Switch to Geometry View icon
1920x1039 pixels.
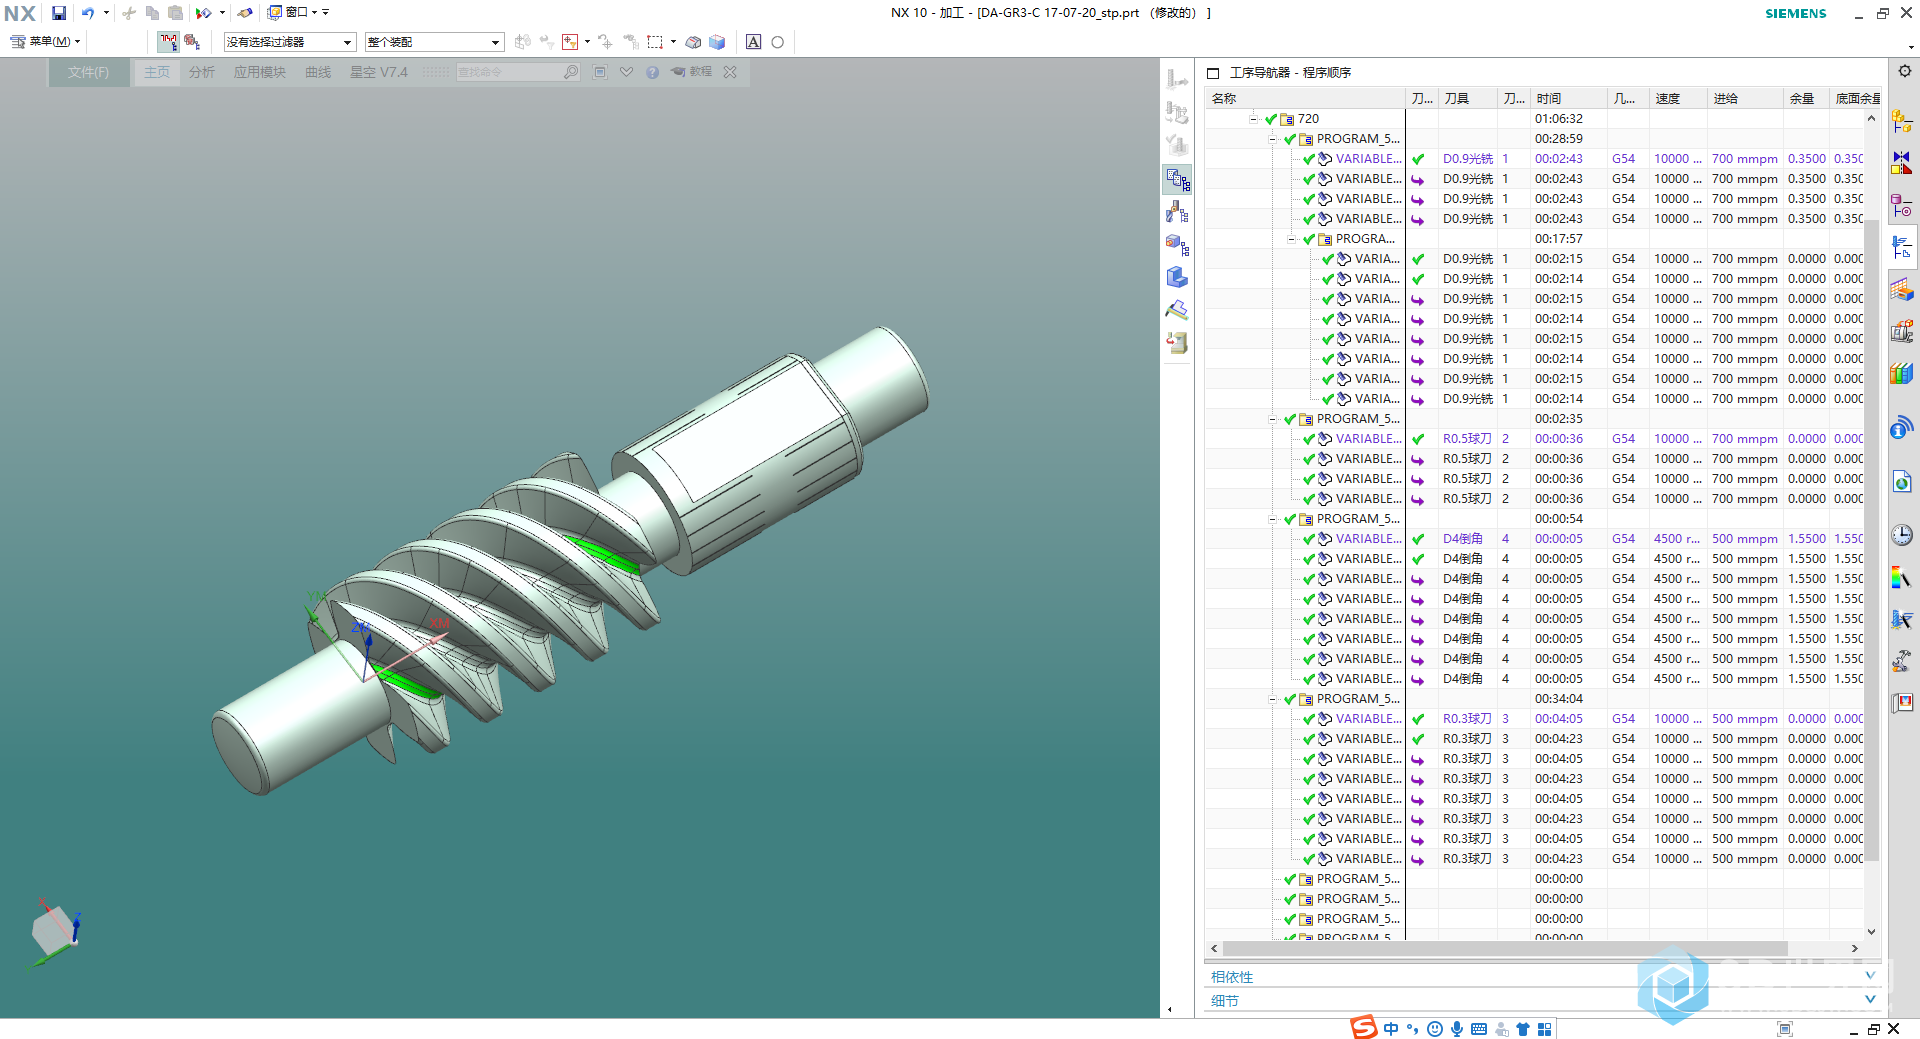click(x=1178, y=245)
